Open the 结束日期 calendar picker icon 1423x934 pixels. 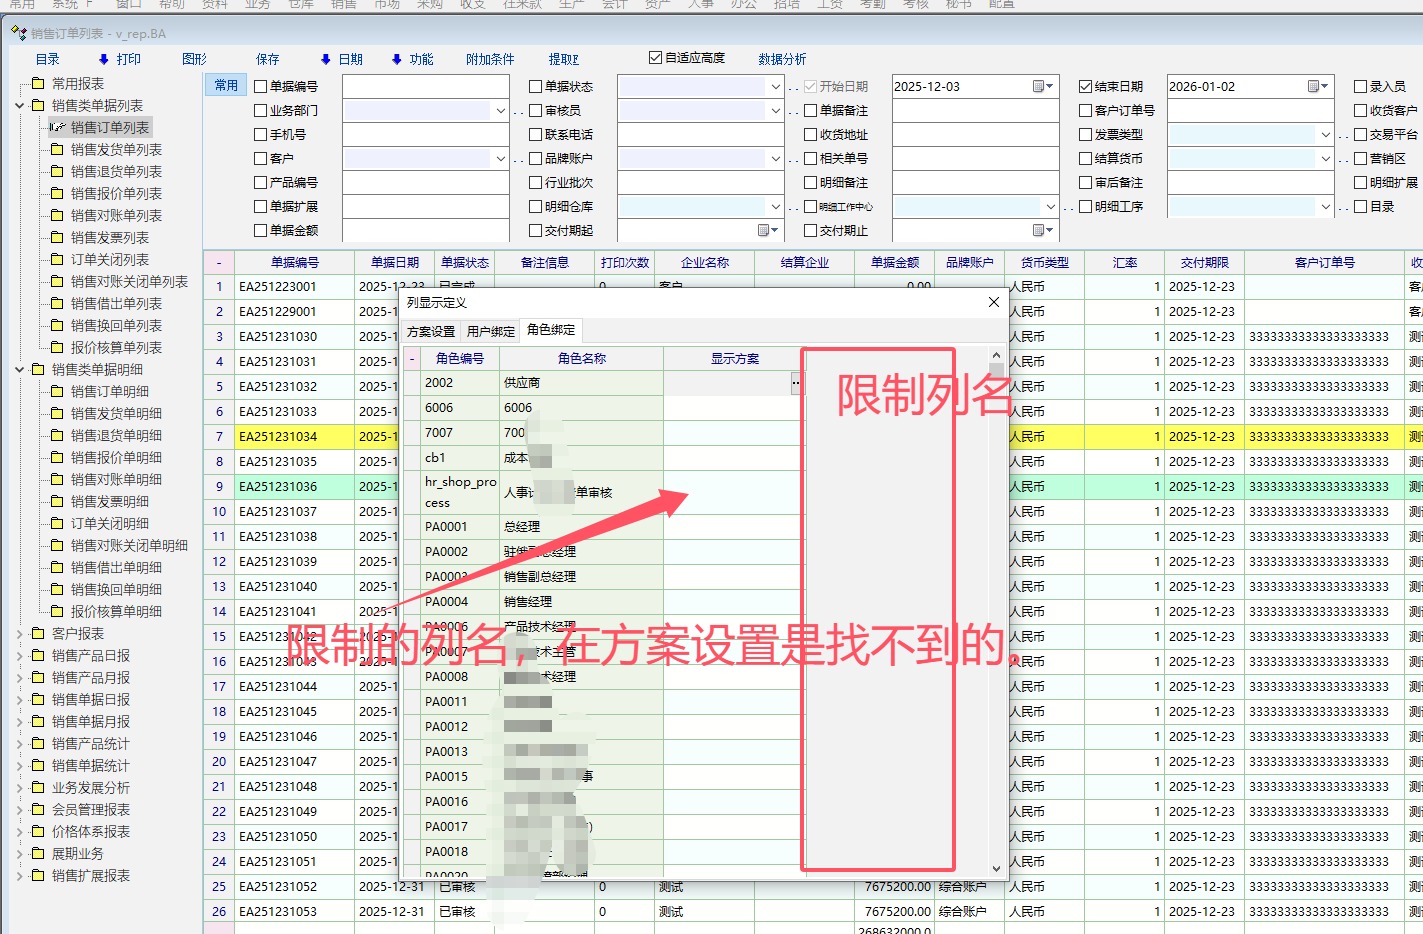coord(1316,87)
